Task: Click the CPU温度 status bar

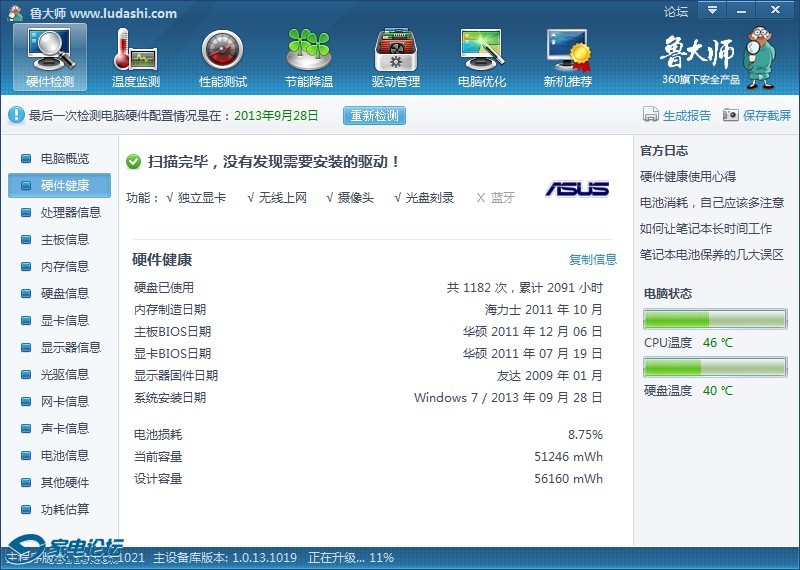Action: [714, 320]
